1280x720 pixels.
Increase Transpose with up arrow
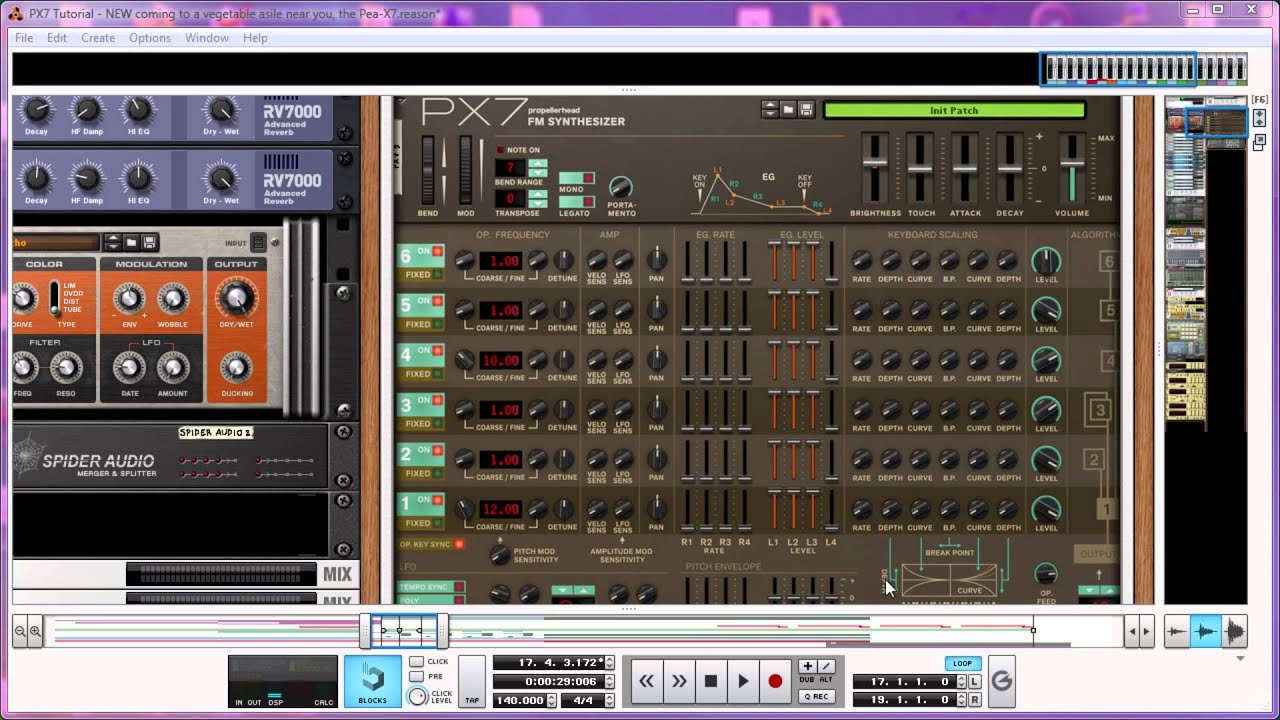tap(538, 194)
